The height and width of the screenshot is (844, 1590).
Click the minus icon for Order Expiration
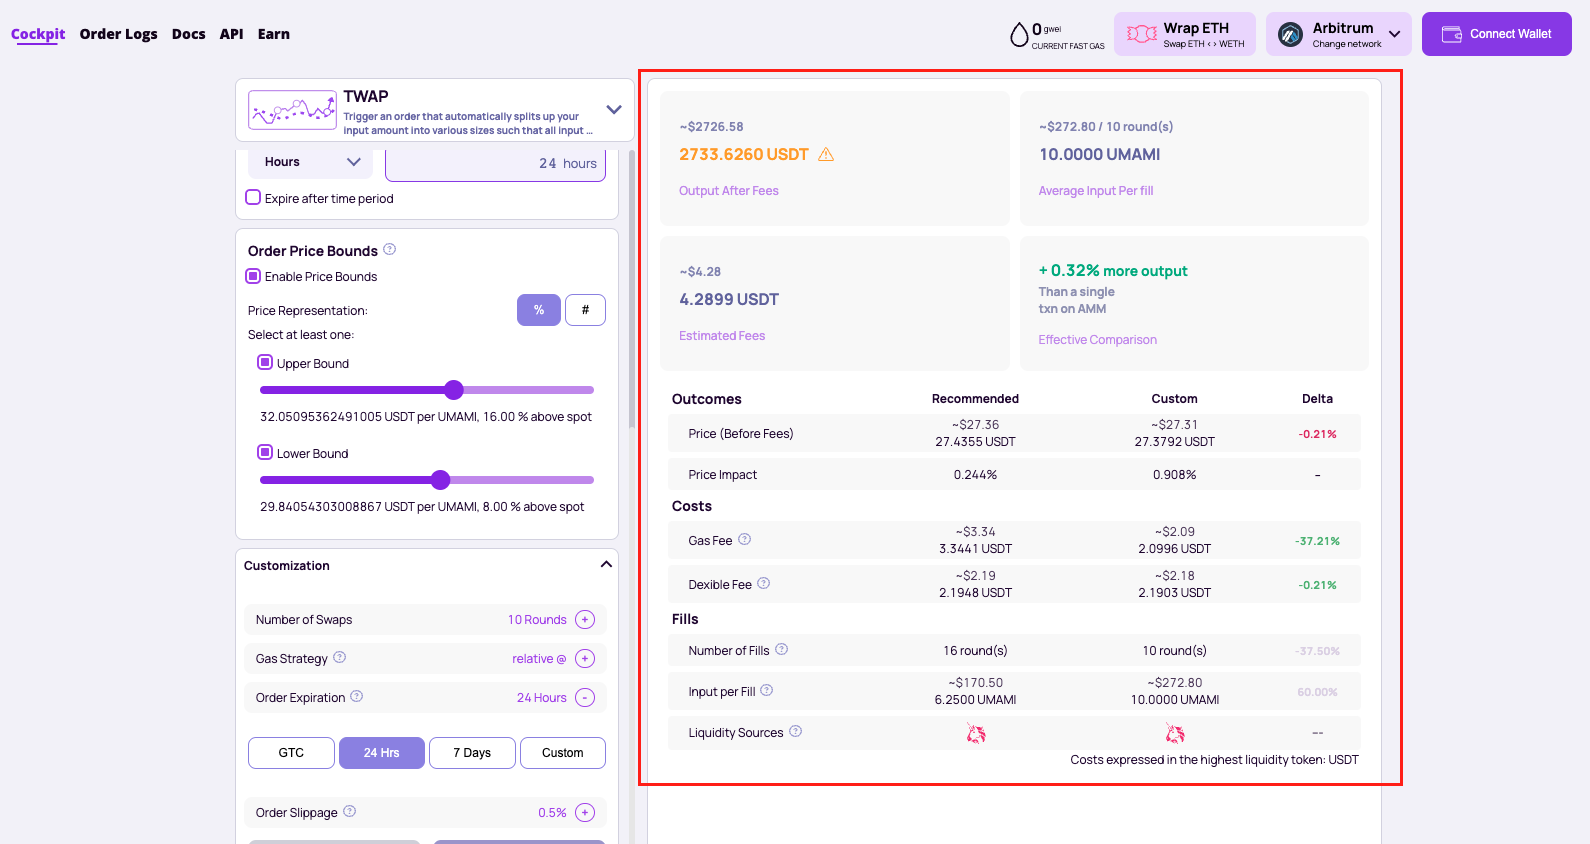(x=585, y=697)
